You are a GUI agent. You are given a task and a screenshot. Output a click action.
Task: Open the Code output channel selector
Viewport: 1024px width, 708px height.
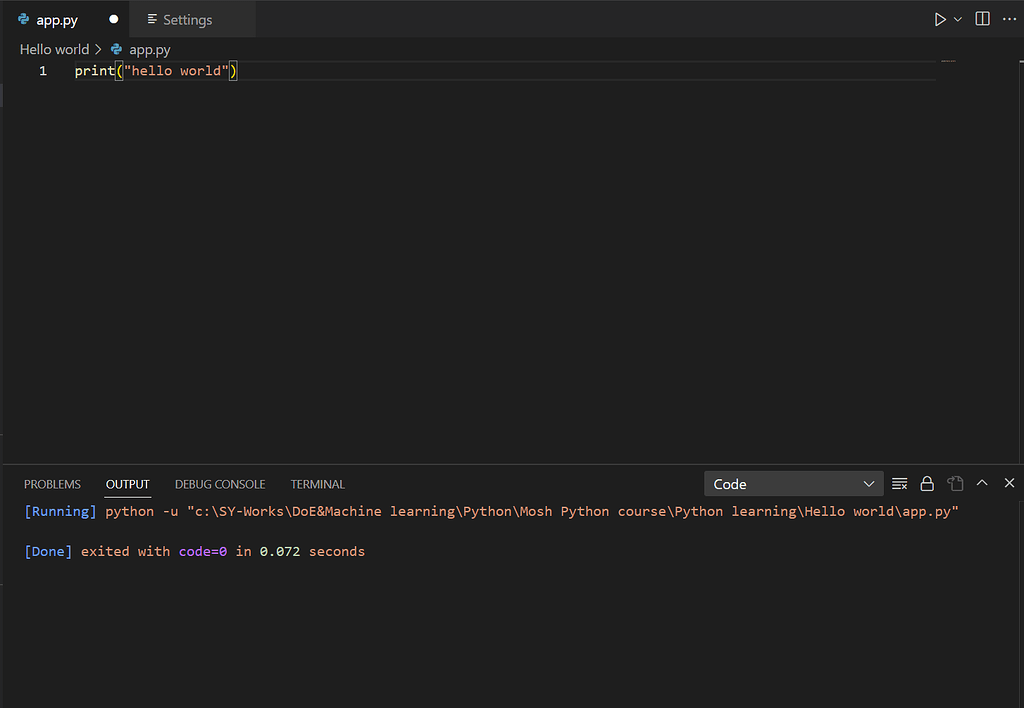pyautogui.click(x=793, y=483)
